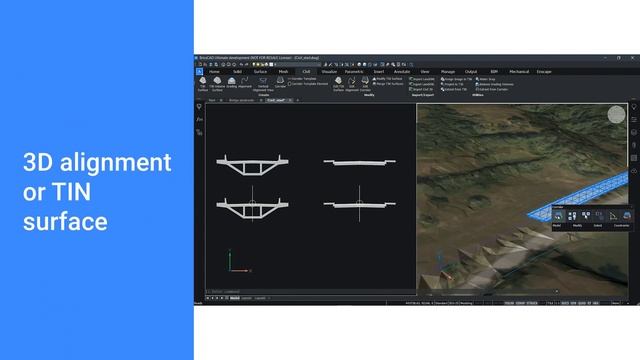
Task: Select the Civil ribbon tab
Action: click(306, 71)
